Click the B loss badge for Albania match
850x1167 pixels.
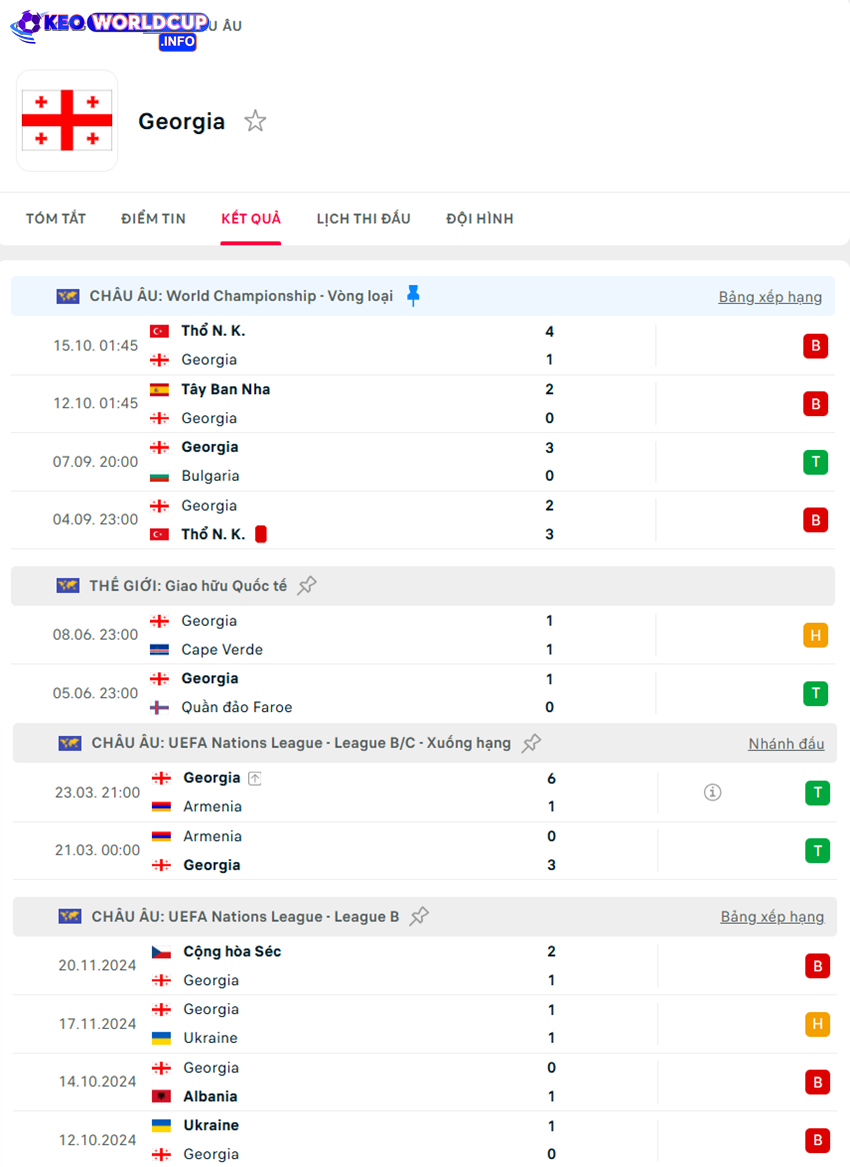[x=817, y=1082]
